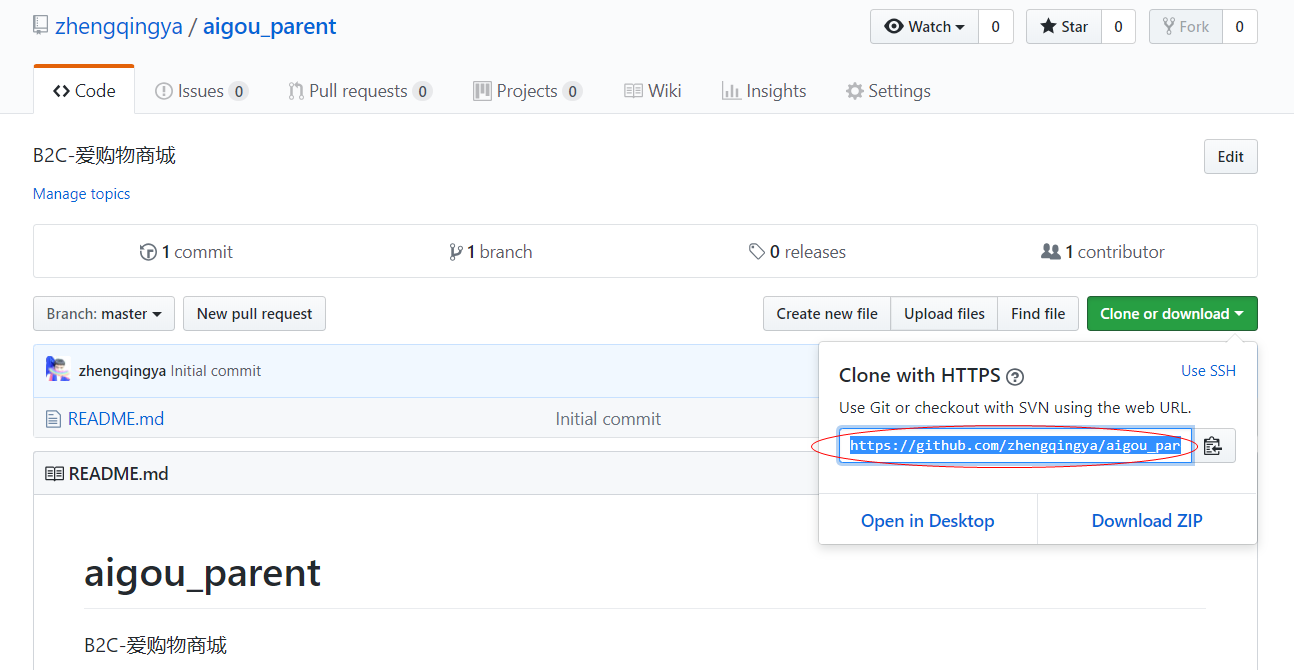Open the fork count
1294x670 pixels.
(x=1239, y=27)
